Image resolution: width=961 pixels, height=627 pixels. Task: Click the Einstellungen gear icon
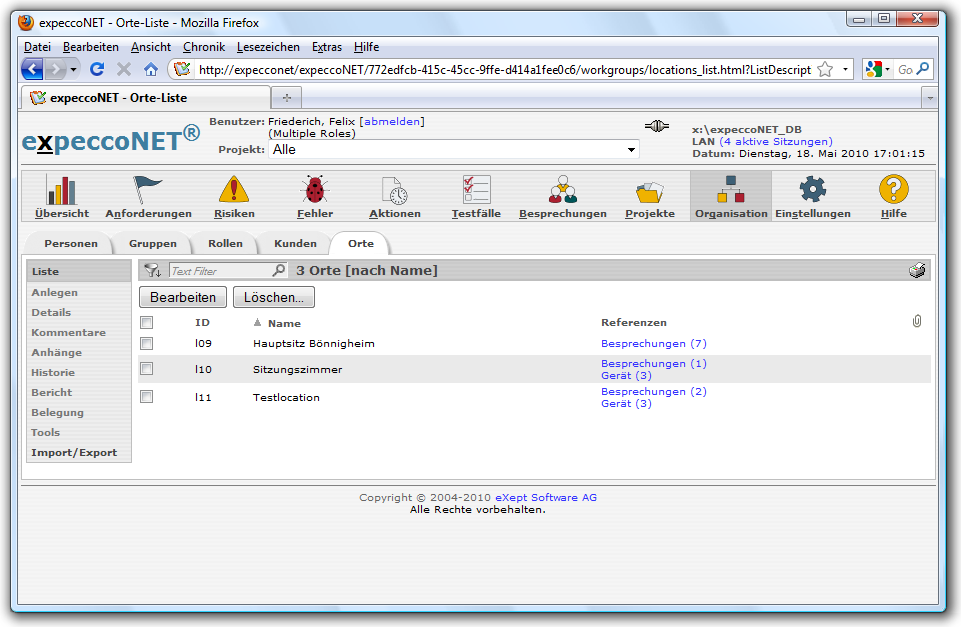point(812,191)
